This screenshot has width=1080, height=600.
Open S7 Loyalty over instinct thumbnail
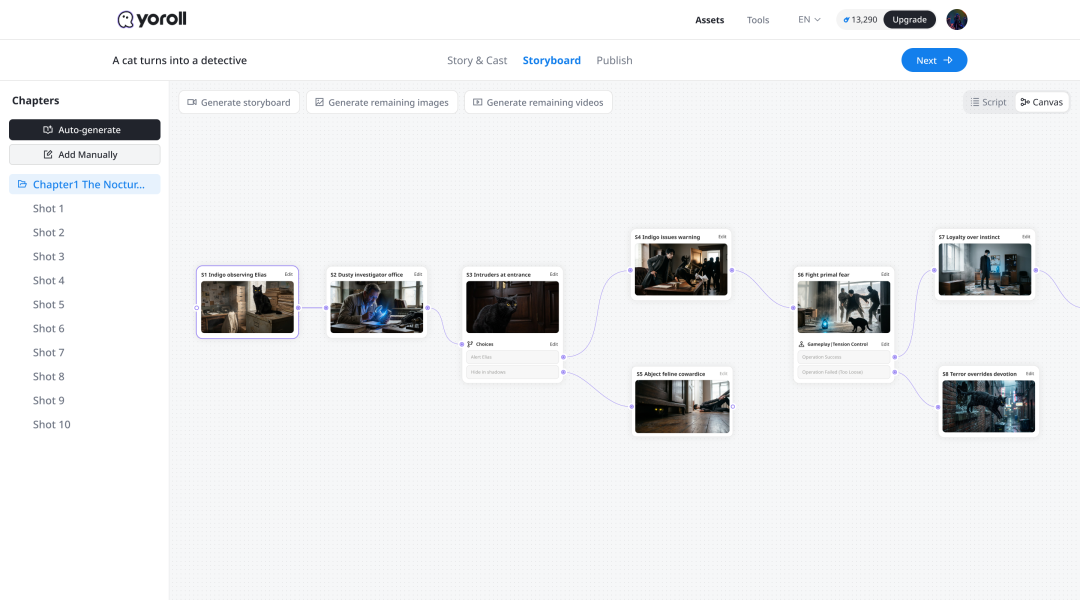(985, 269)
